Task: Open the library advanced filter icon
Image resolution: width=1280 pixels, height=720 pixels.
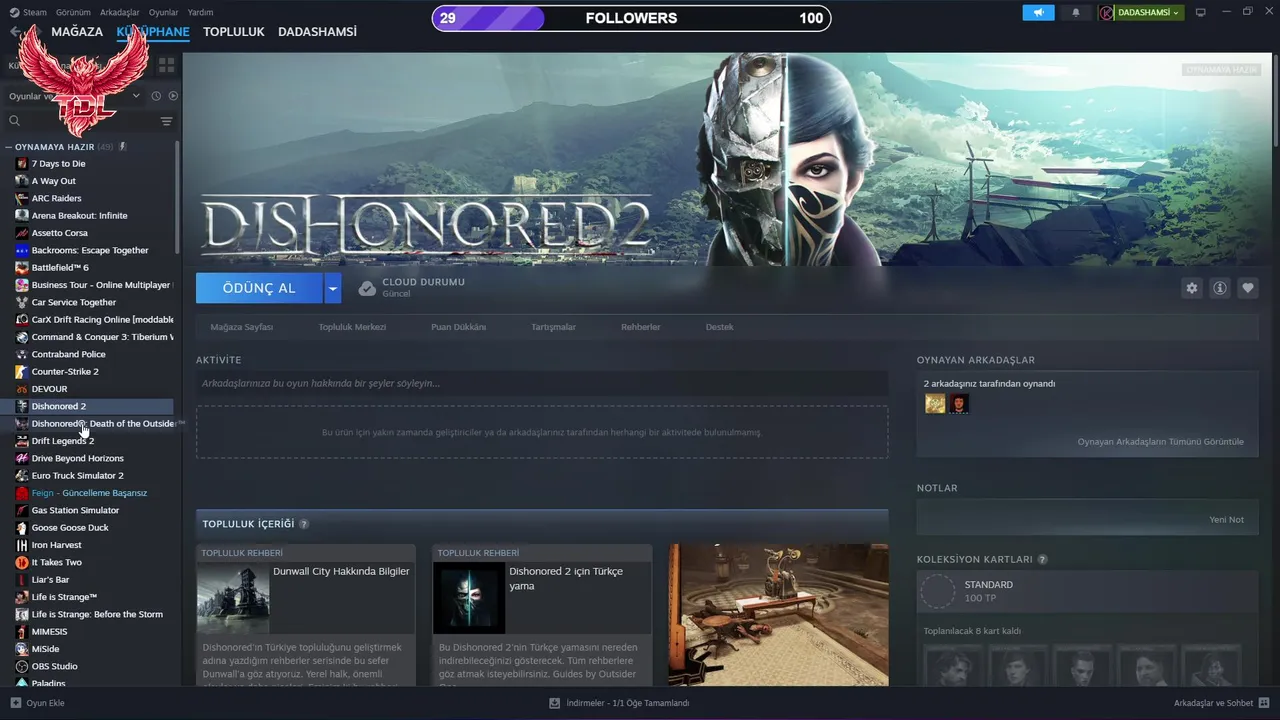Action: (166, 121)
